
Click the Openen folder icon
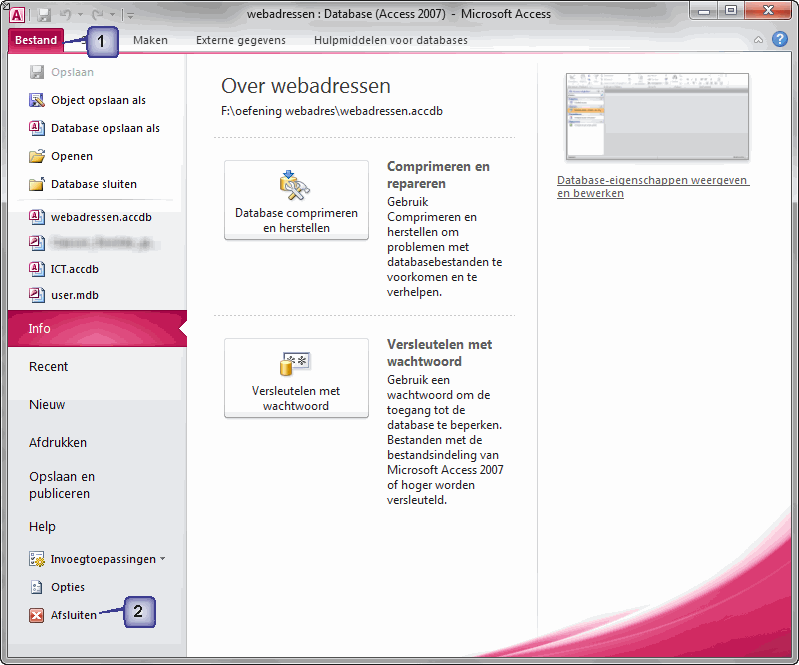(x=37, y=156)
